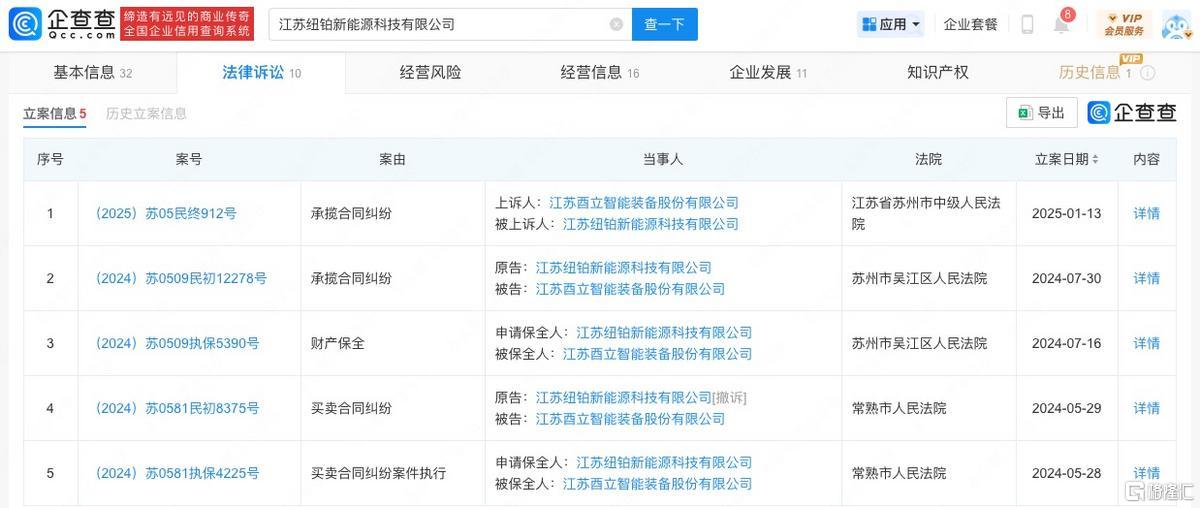Click the 企查查 logo in header
This screenshot has width=1200, height=508.
point(62,24)
